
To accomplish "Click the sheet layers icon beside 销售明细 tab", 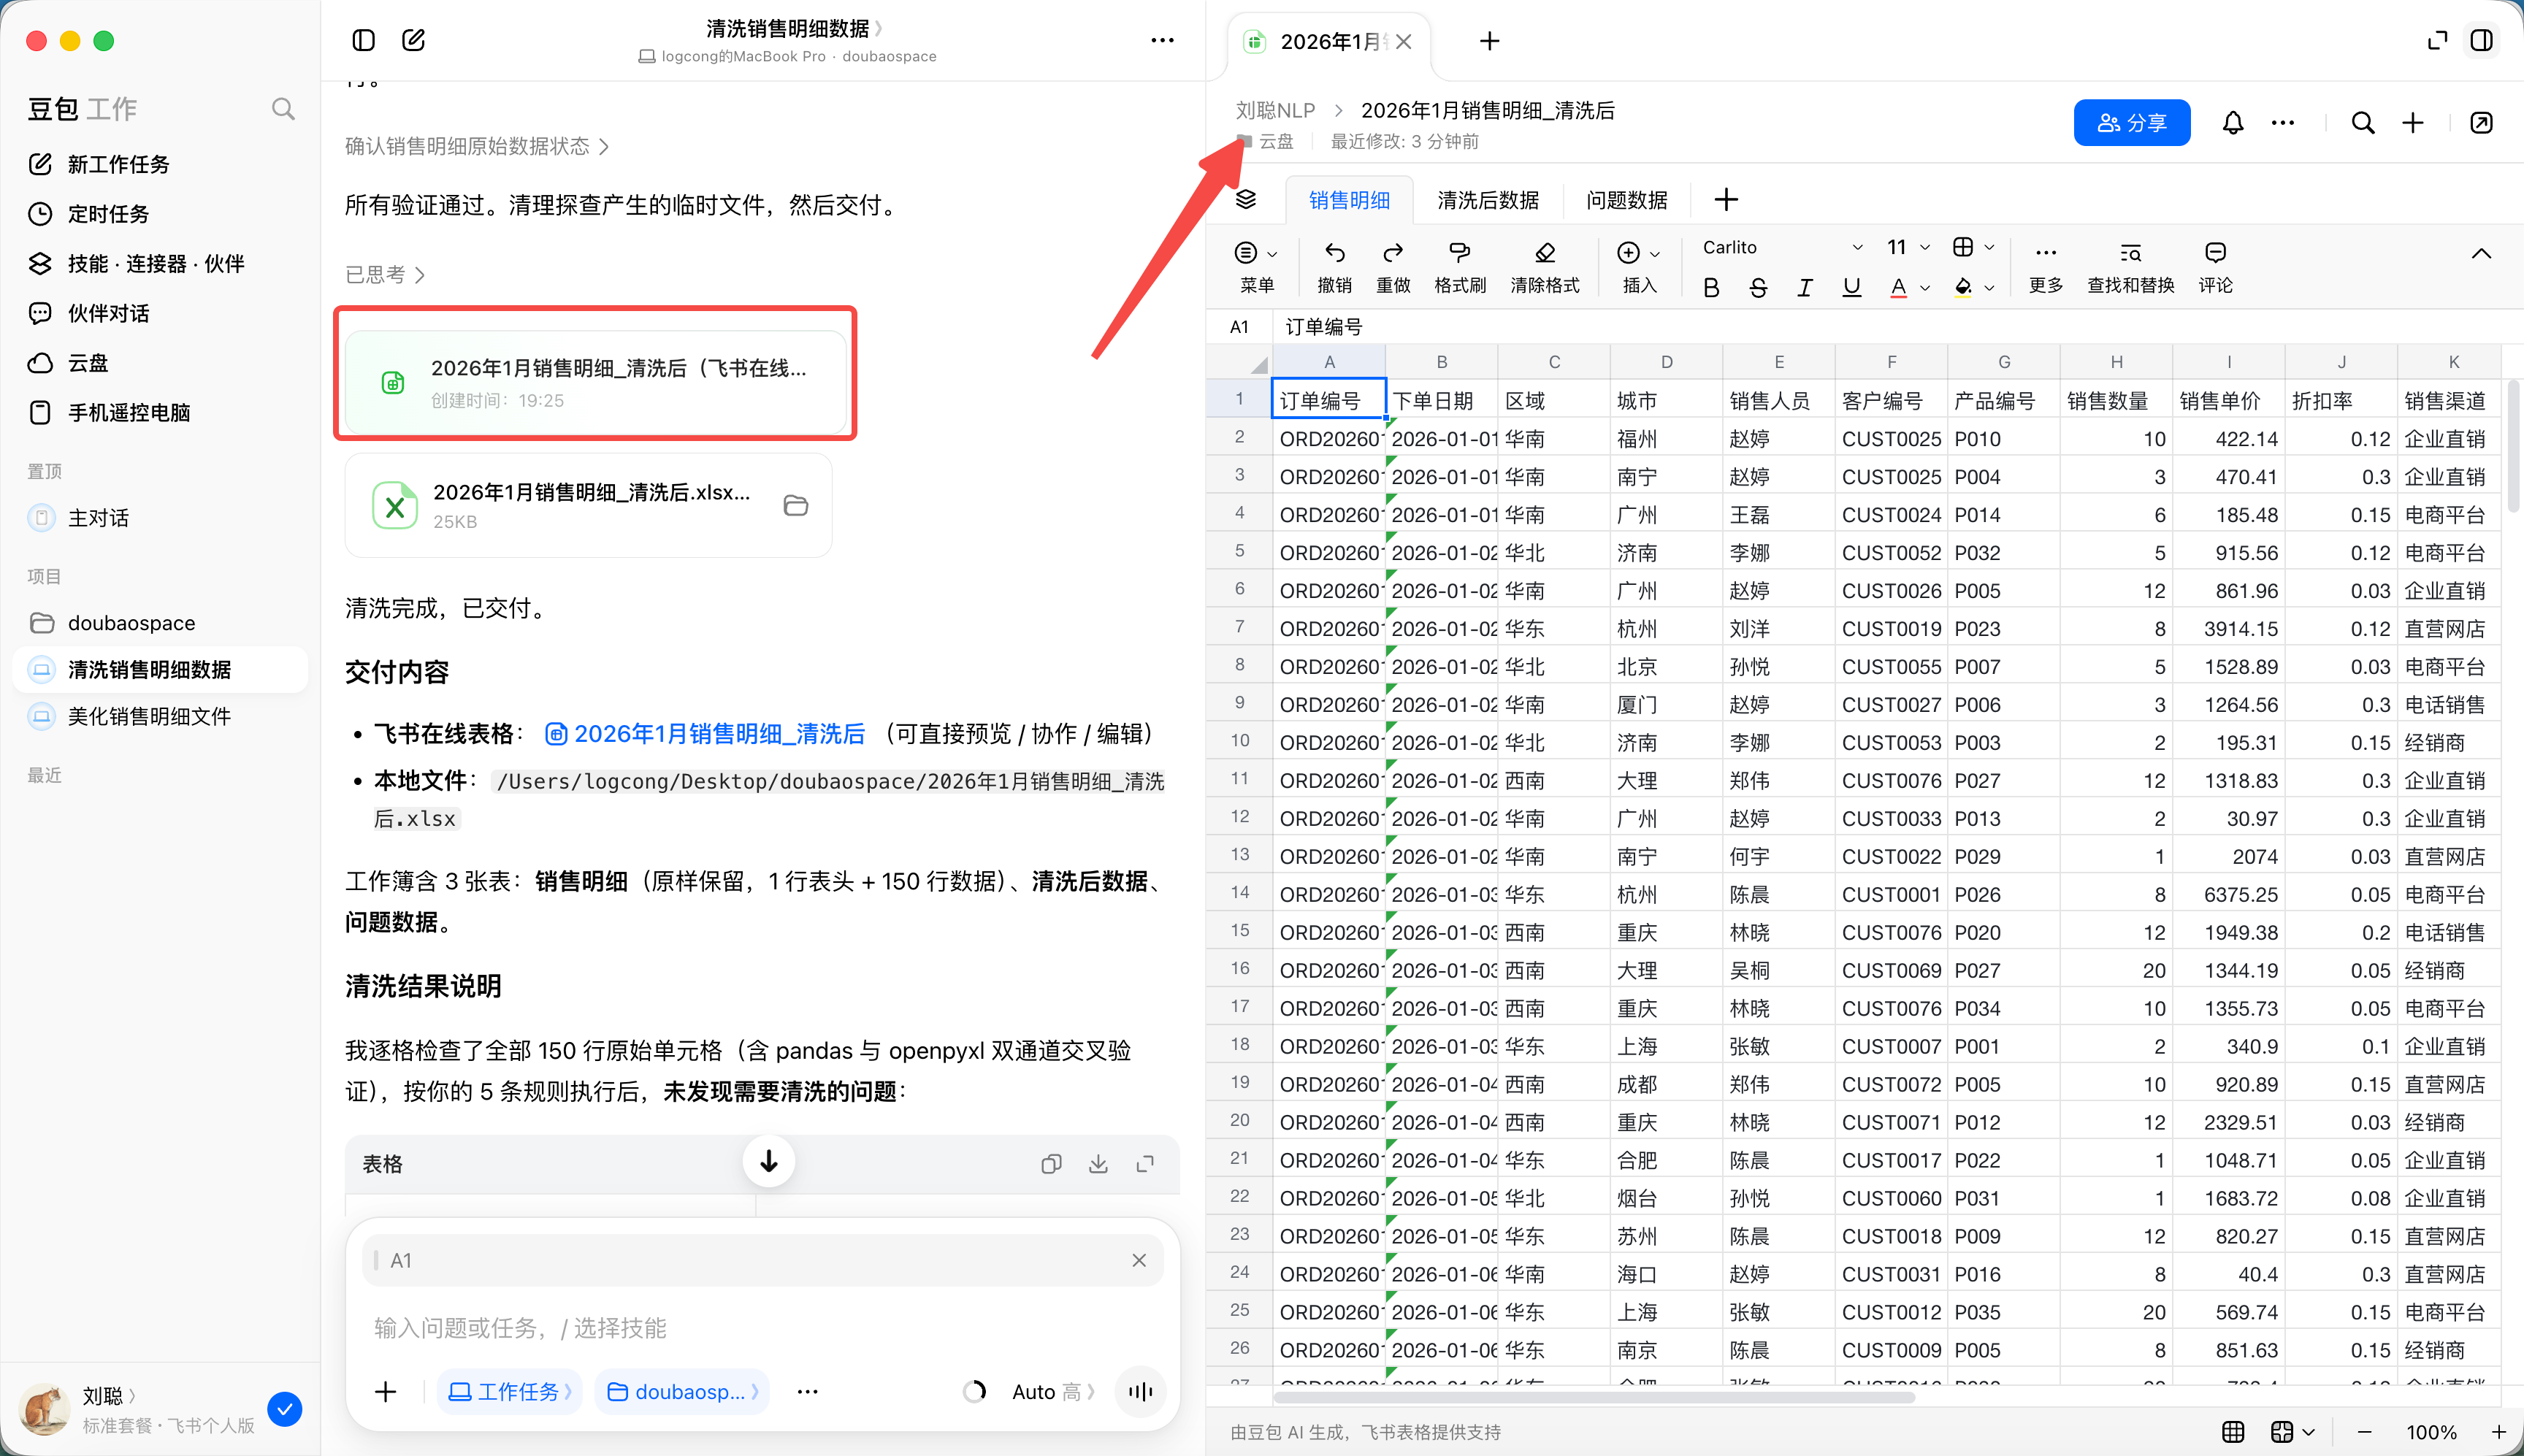I will pyautogui.click(x=1246, y=199).
